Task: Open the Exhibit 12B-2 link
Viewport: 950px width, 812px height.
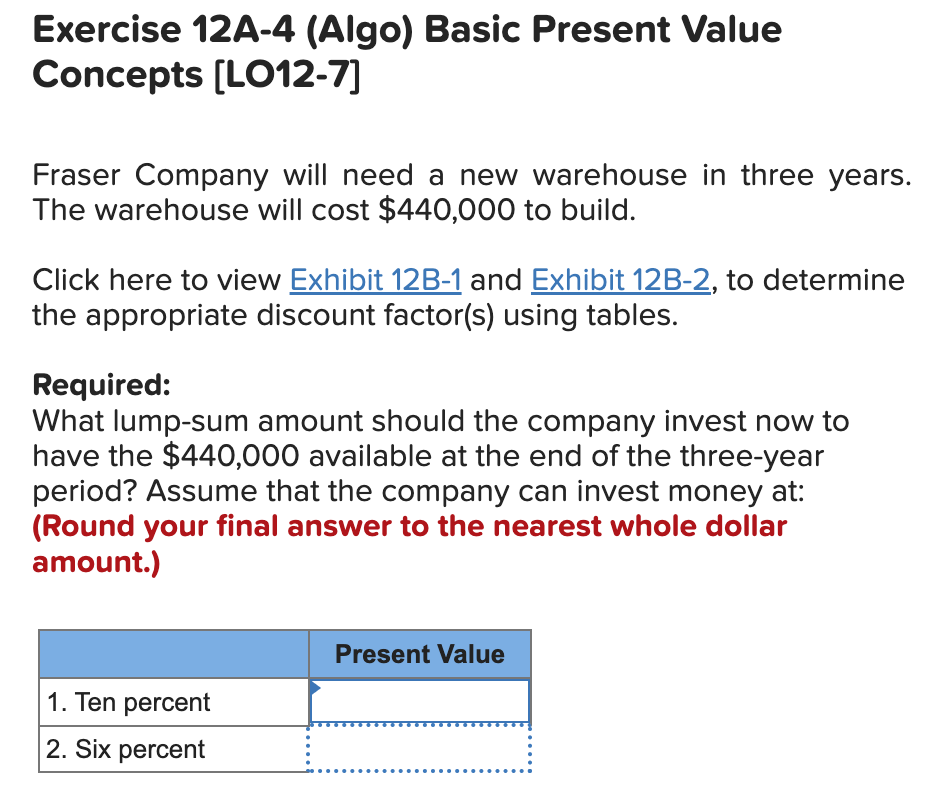Action: pyautogui.click(x=620, y=280)
